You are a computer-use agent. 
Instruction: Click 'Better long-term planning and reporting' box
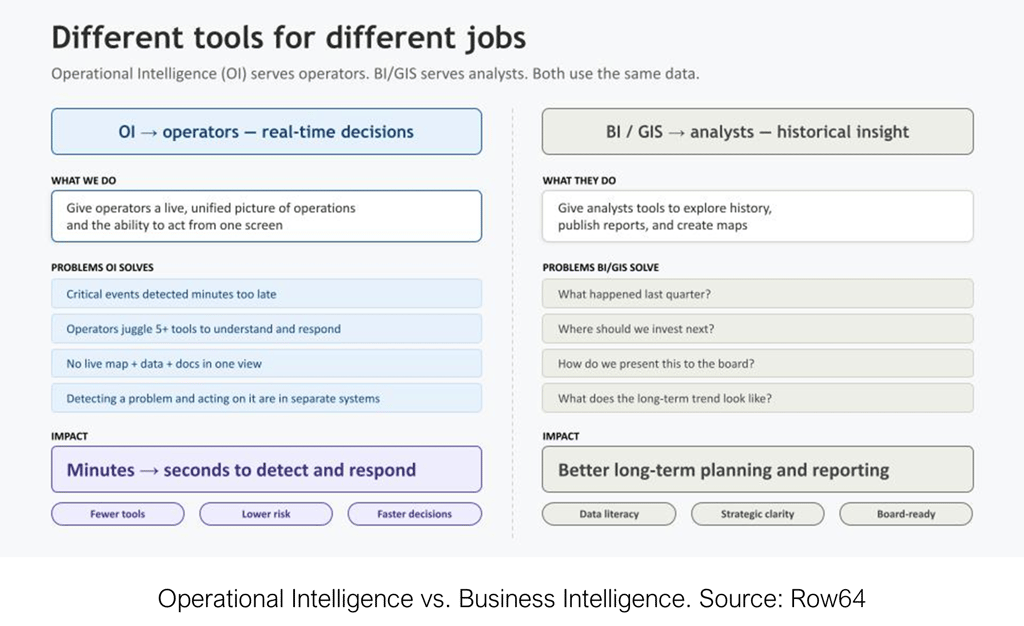(757, 469)
